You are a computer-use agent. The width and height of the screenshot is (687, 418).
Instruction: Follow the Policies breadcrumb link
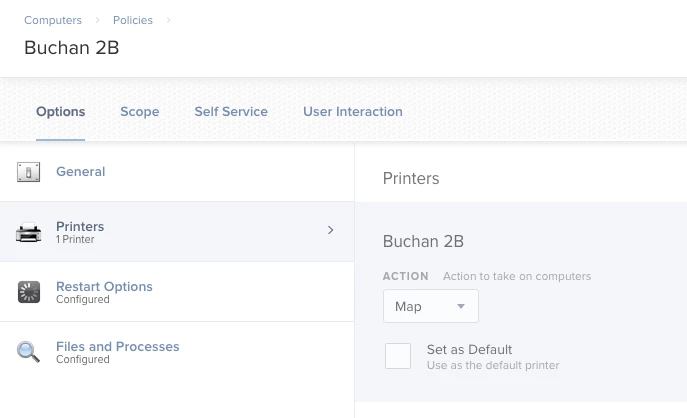(133, 20)
